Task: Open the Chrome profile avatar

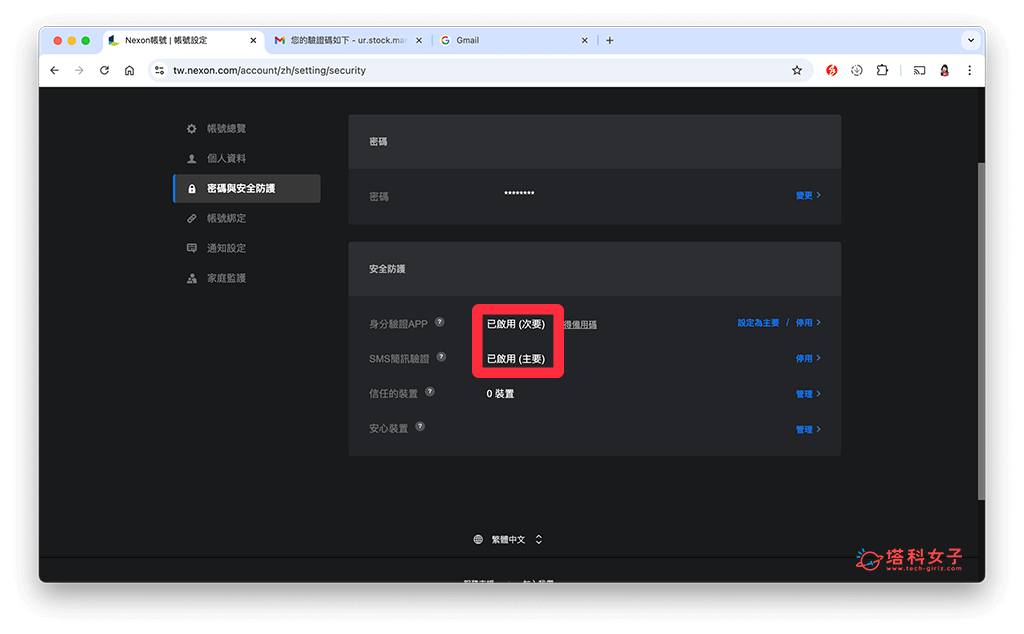Action: pos(944,70)
